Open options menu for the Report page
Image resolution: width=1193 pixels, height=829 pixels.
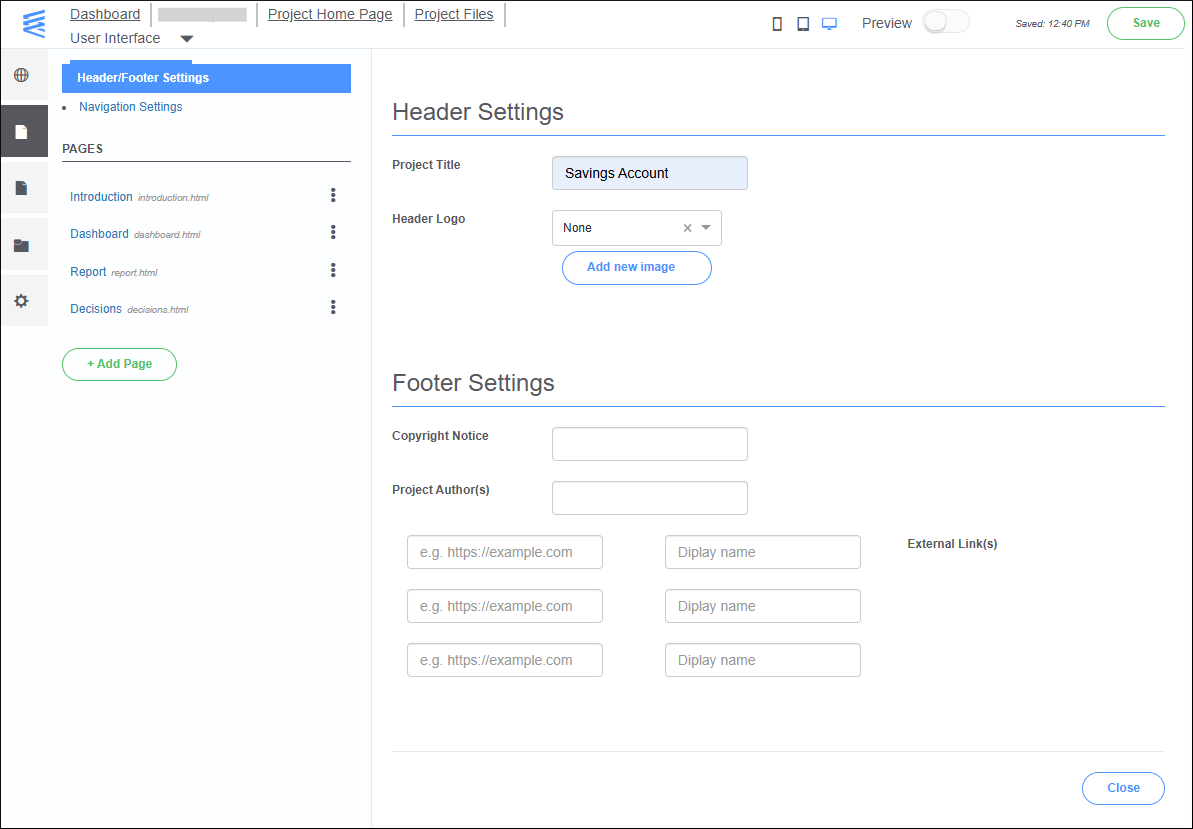coord(333,270)
